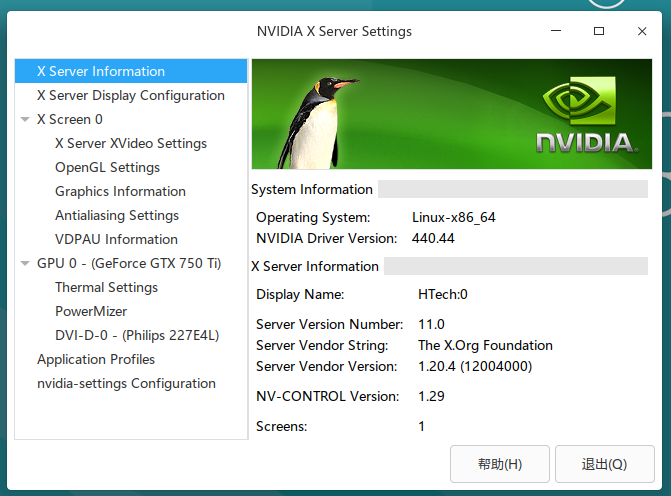This screenshot has width=671, height=496.
Task: Open X Server Display Configuration
Action: point(131,95)
